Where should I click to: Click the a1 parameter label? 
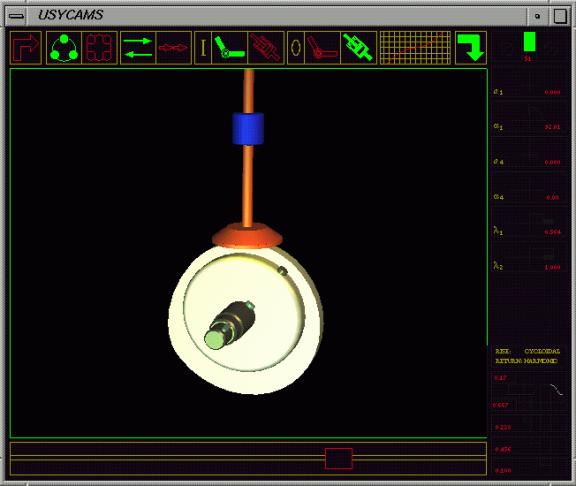click(498, 91)
